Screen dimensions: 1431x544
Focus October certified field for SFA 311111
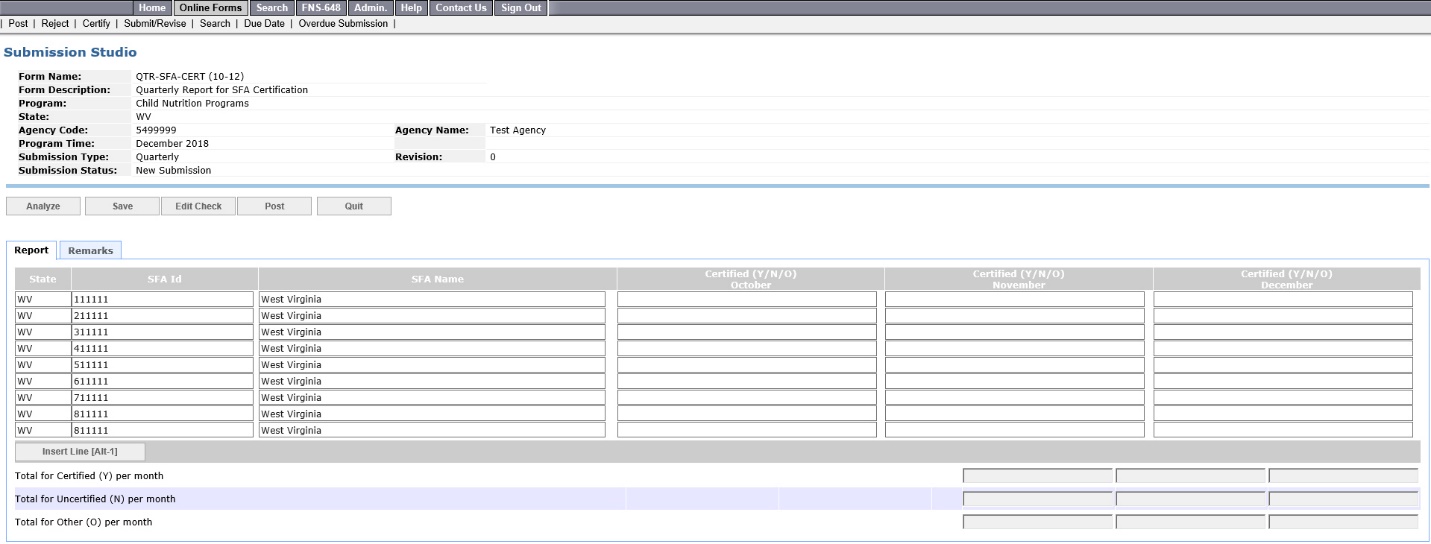746,332
